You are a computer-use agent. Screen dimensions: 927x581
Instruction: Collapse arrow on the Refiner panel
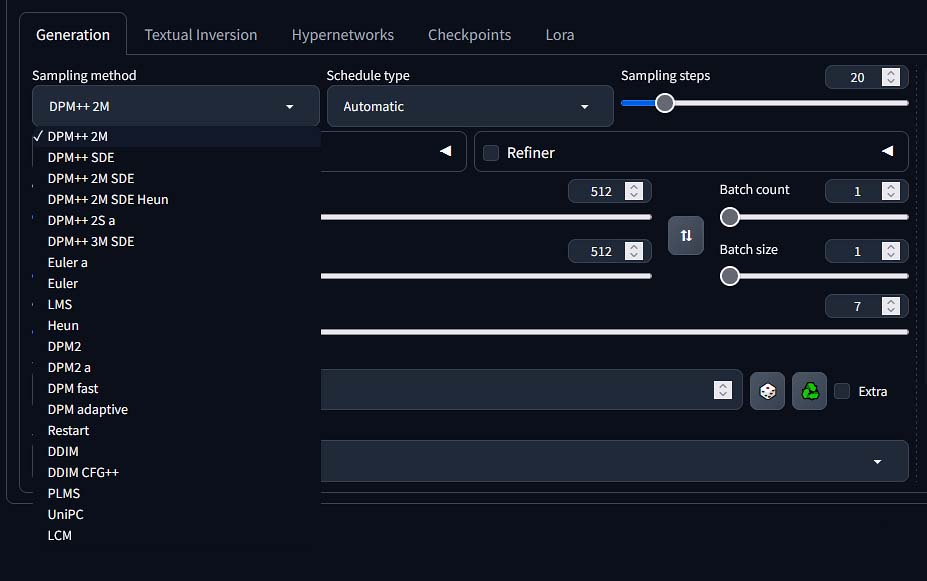click(x=887, y=151)
